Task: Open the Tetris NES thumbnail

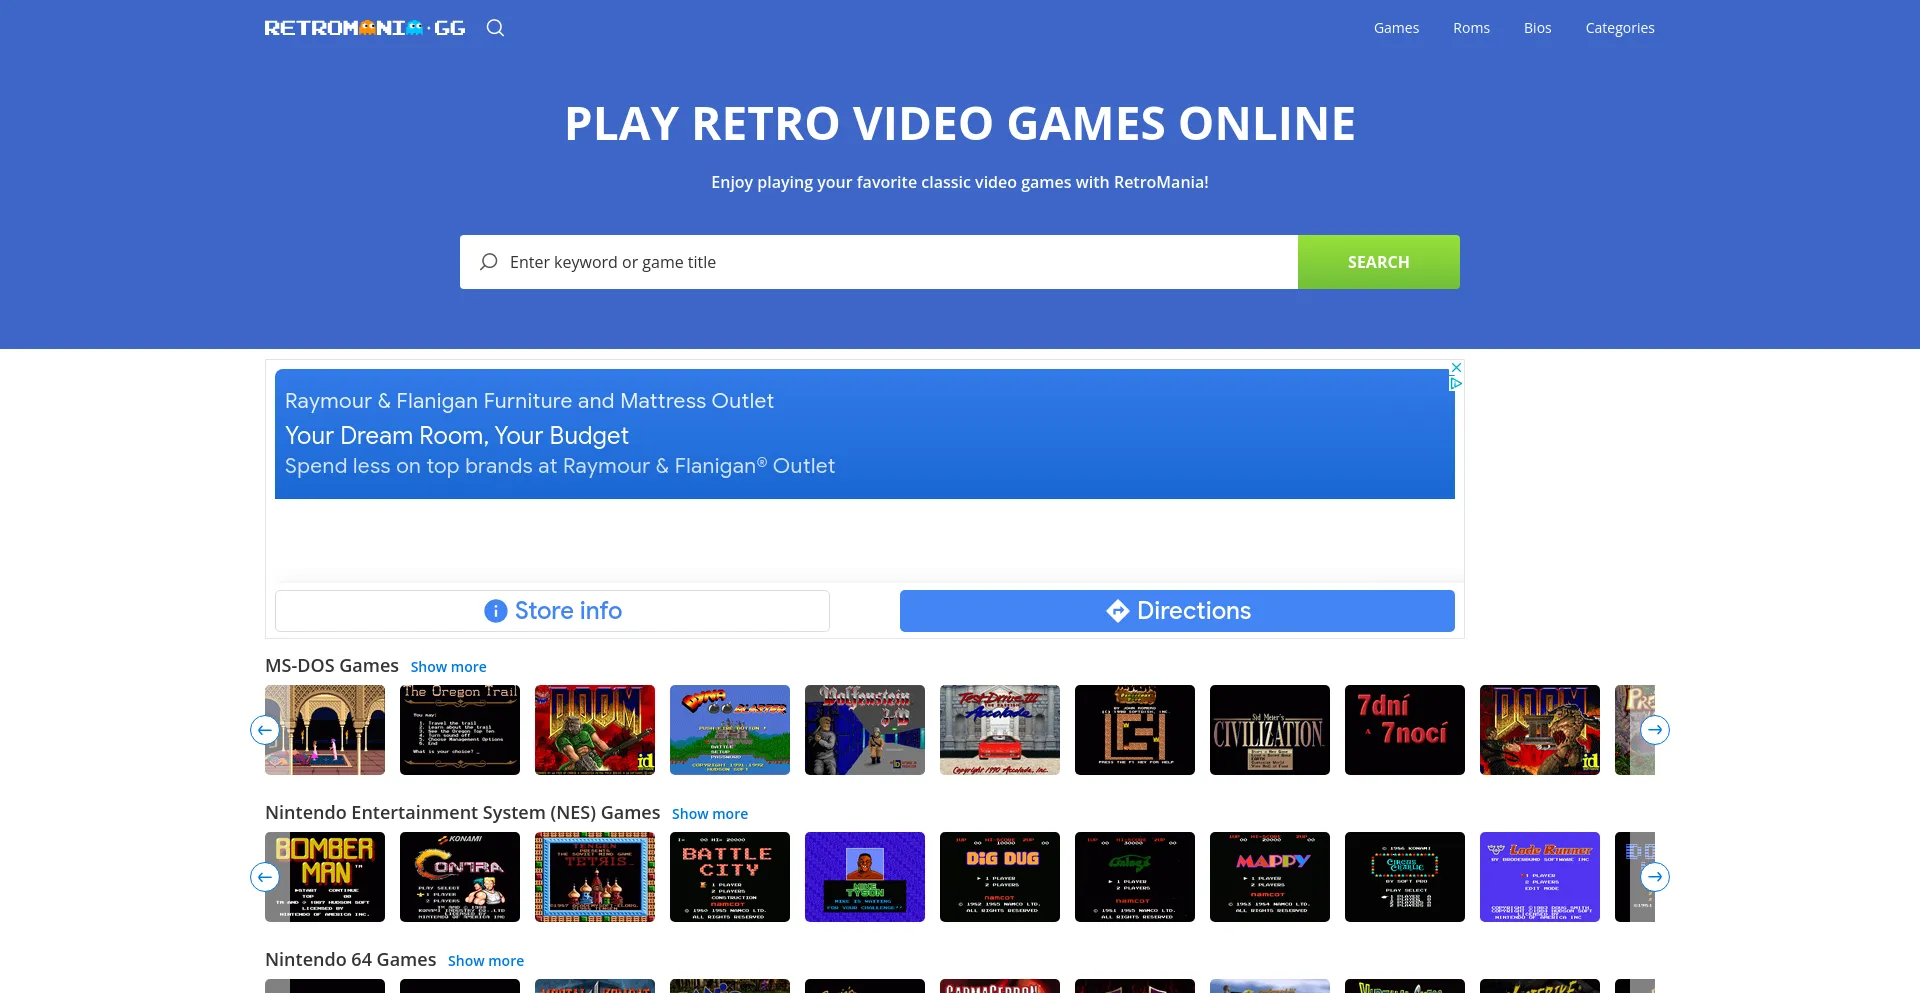Action: coord(595,877)
